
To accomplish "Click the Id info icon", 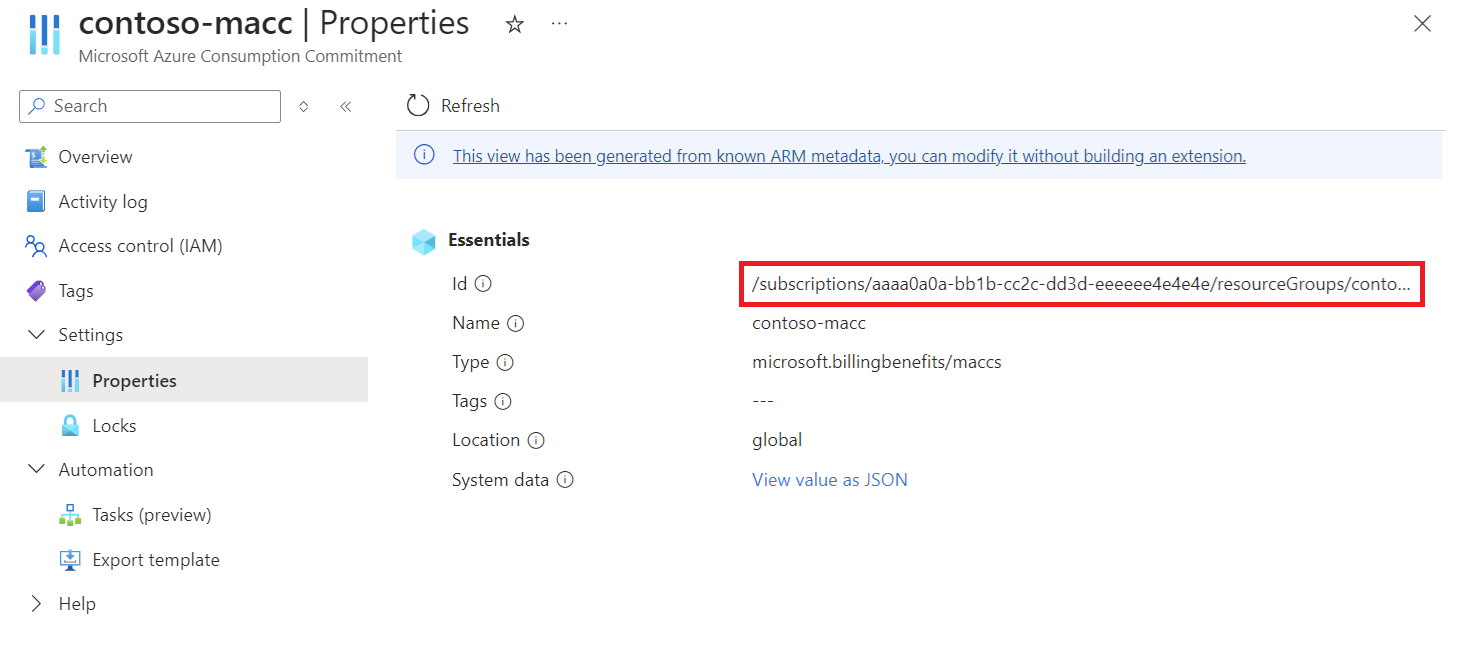I will pyautogui.click(x=484, y=284).
